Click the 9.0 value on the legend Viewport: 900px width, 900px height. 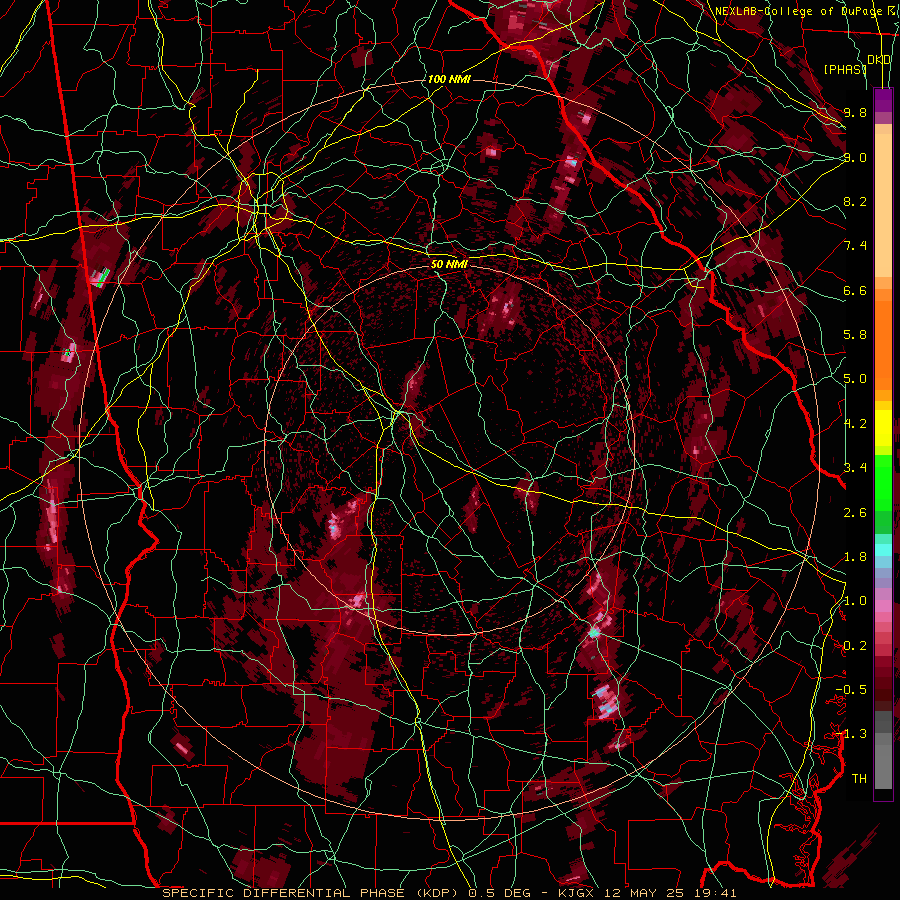point(855,157)
